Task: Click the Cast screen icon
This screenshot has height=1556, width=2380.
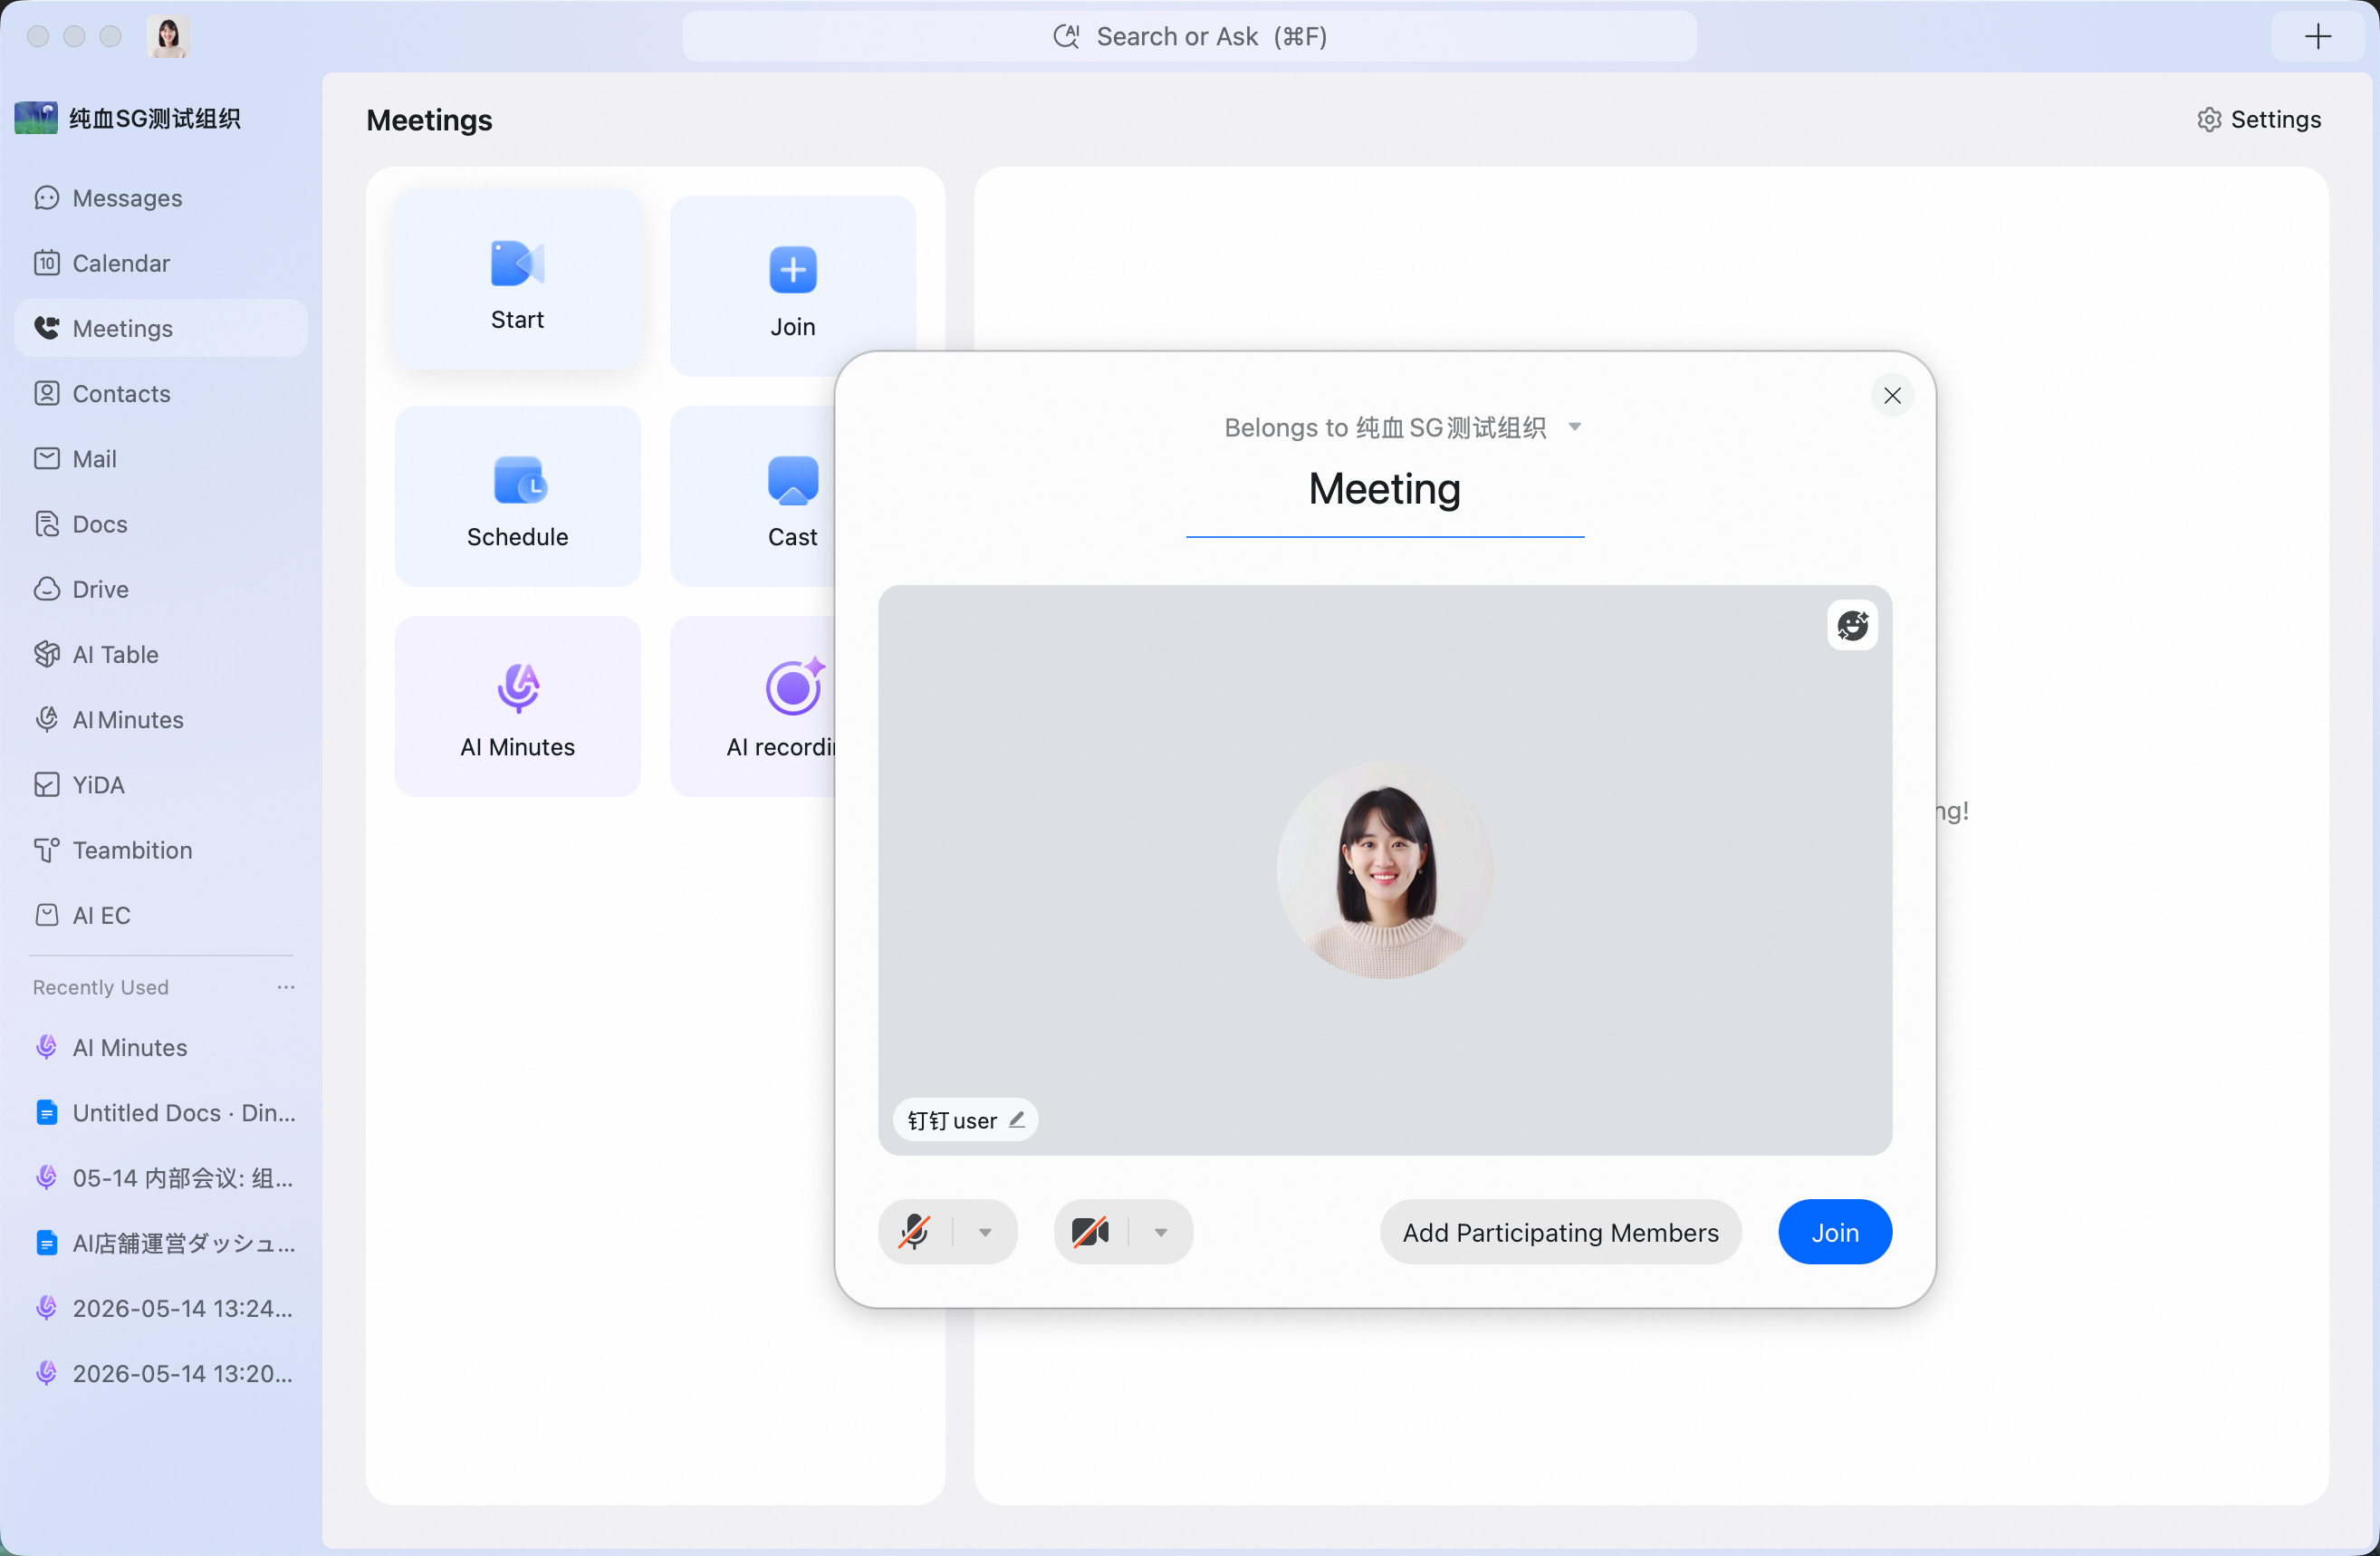Action: [793, 480]
